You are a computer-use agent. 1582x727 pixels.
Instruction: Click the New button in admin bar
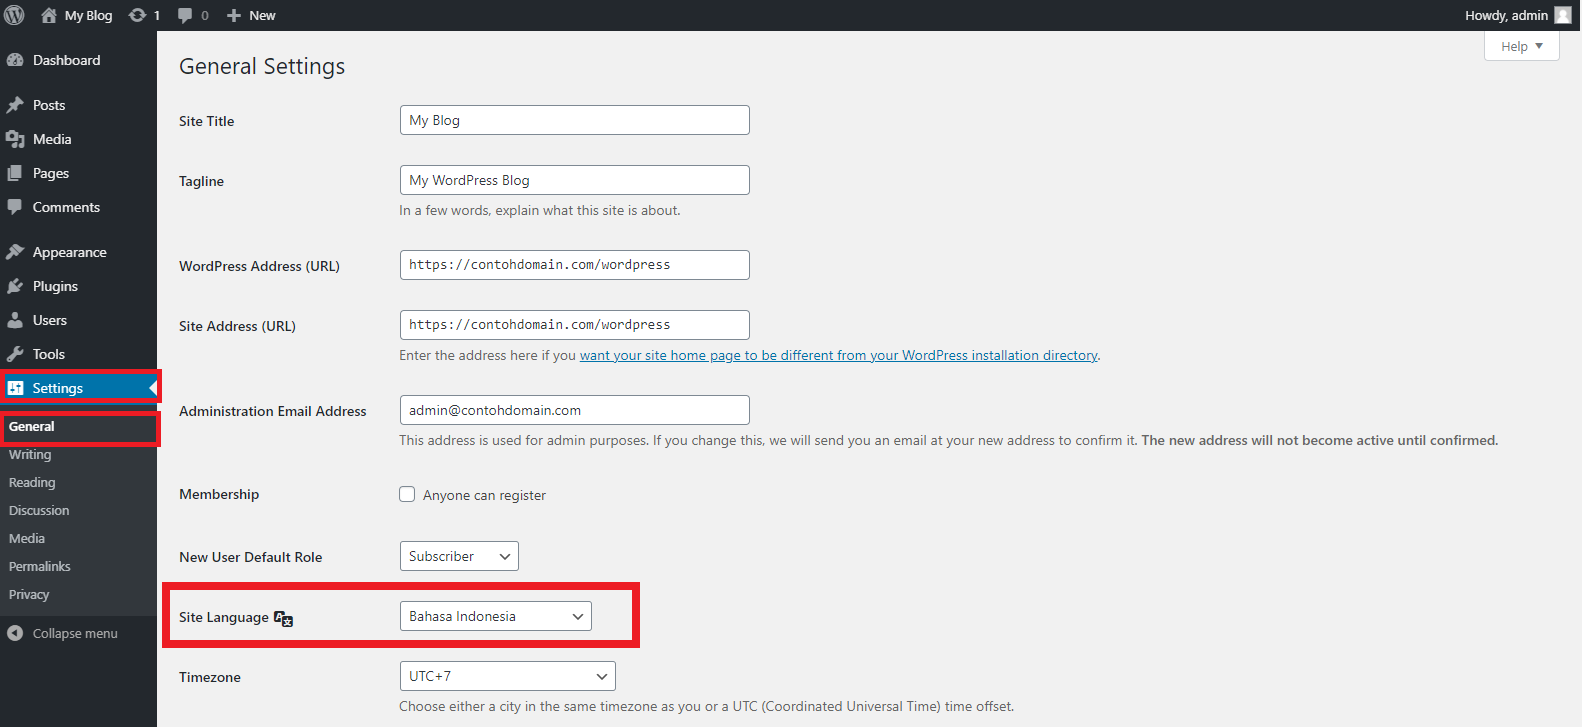point(252,15)
